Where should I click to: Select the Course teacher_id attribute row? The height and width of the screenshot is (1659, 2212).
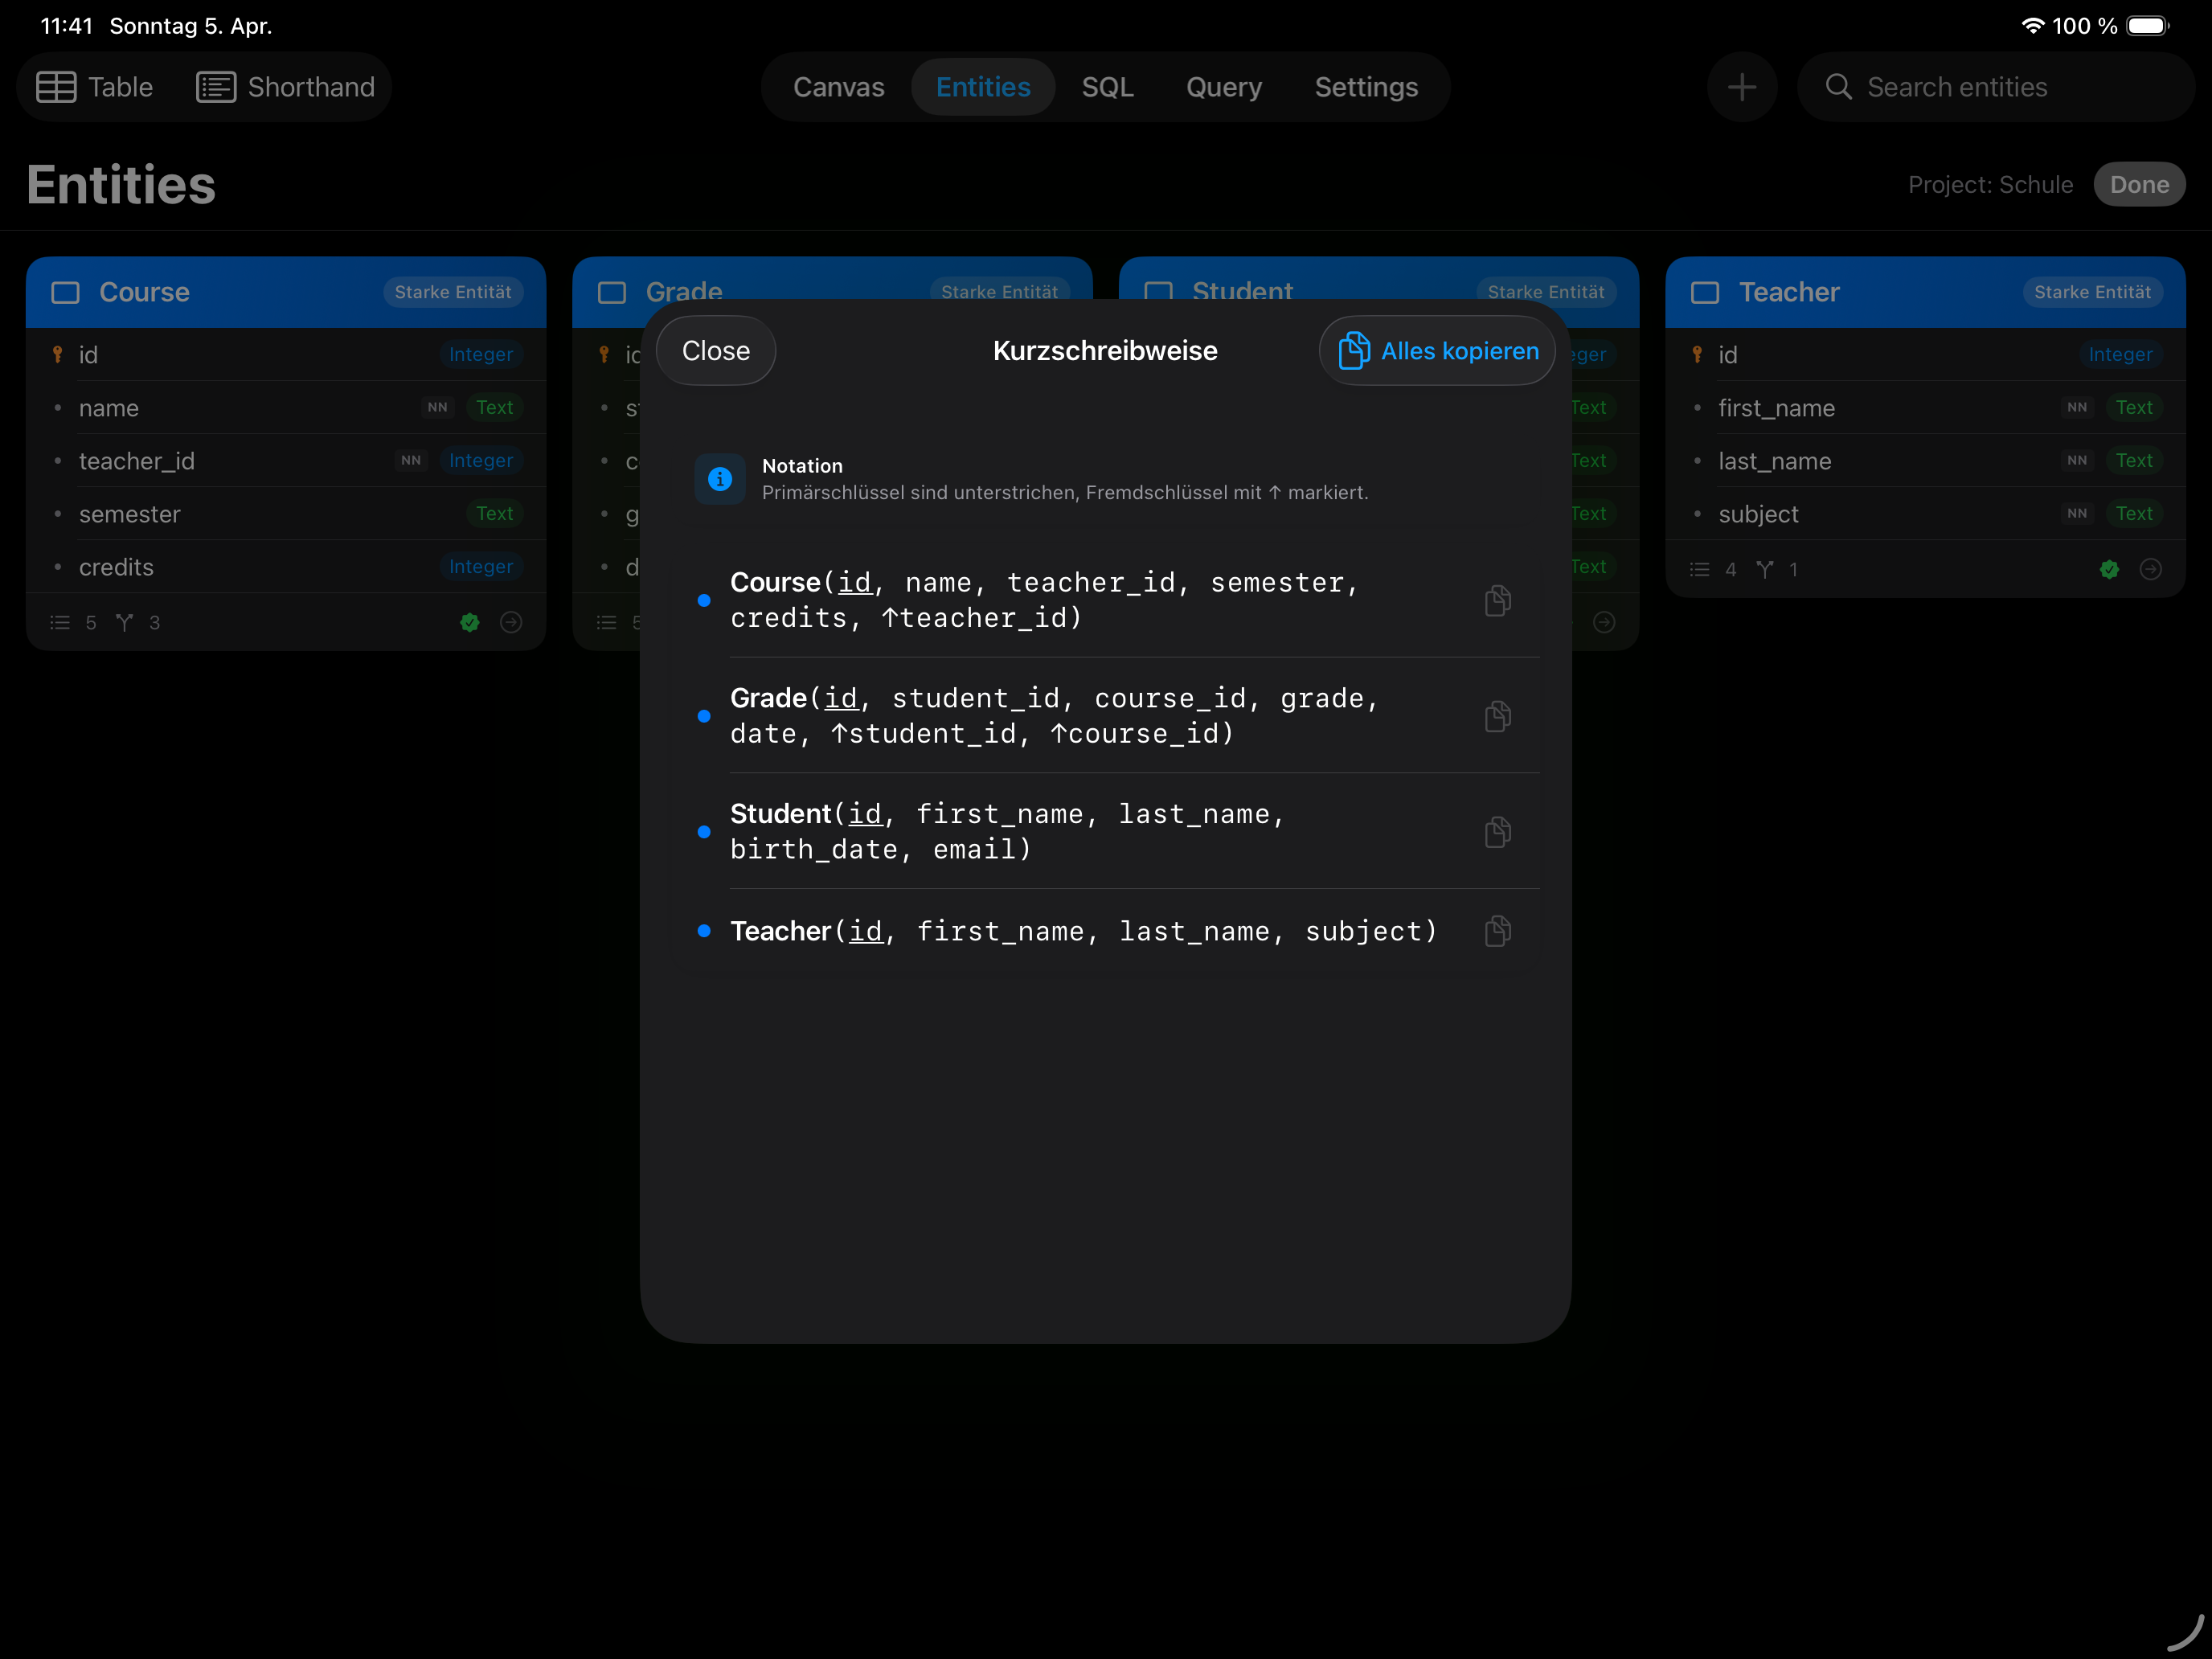pyautogui.click(x=286, y=460)
